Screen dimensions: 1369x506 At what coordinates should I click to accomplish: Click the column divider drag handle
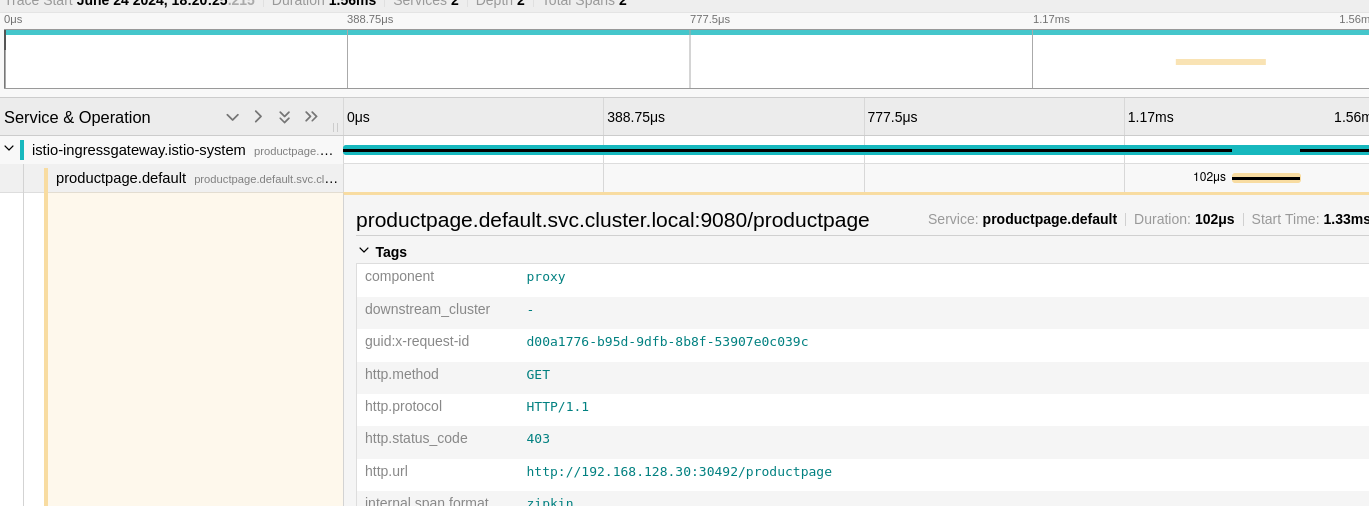click(x=335, y=127)
